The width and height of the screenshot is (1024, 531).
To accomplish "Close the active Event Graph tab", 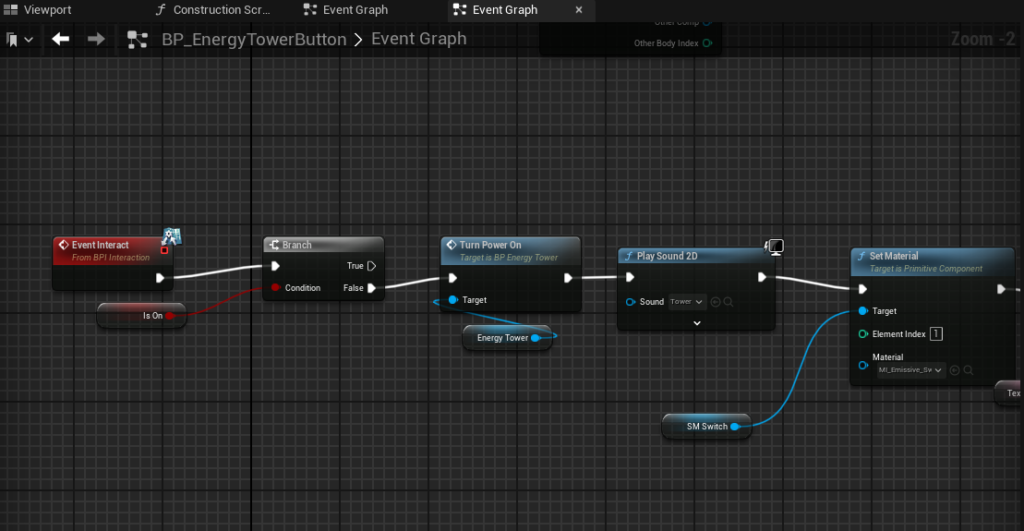I will tap(579, 10).
